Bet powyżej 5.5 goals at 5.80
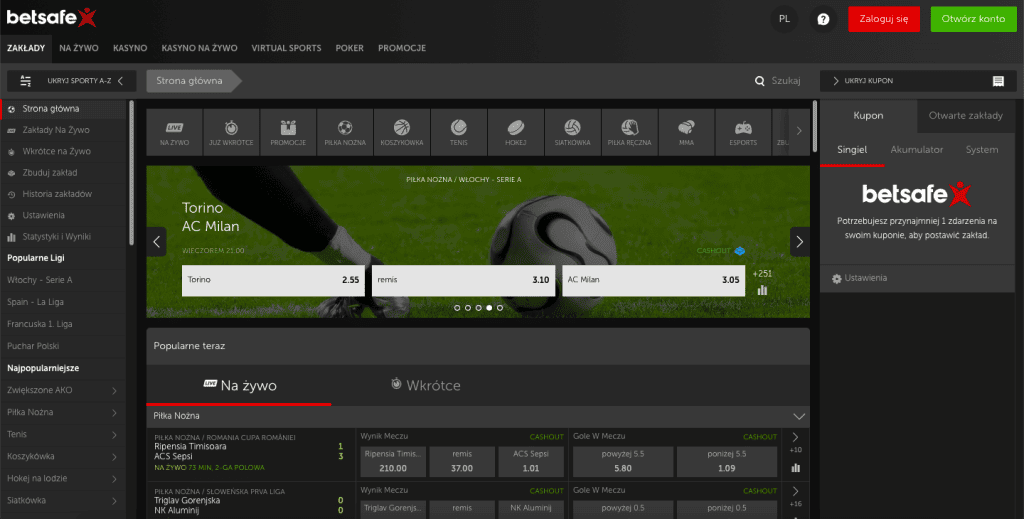 pyautogui.click(x=623, y=462)
